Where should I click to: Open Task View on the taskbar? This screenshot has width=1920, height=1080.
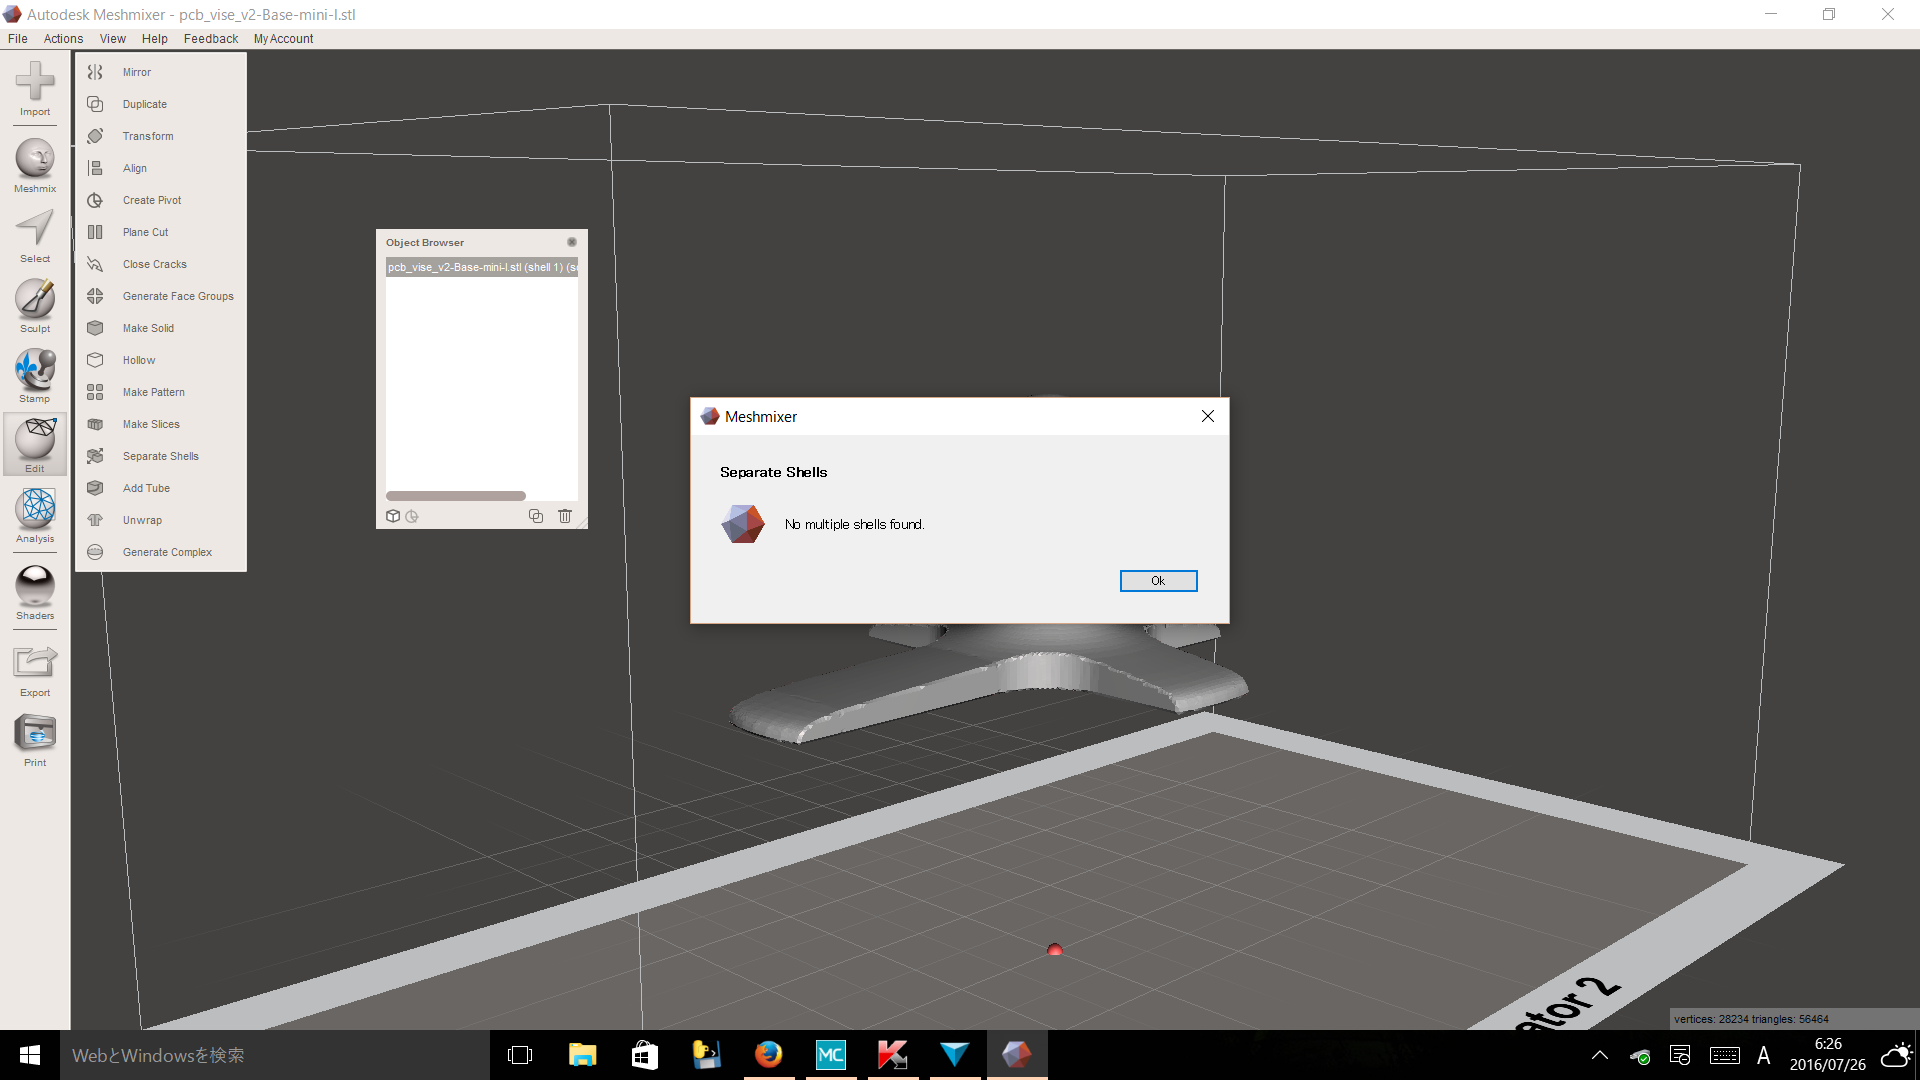tap(520, 1055)
